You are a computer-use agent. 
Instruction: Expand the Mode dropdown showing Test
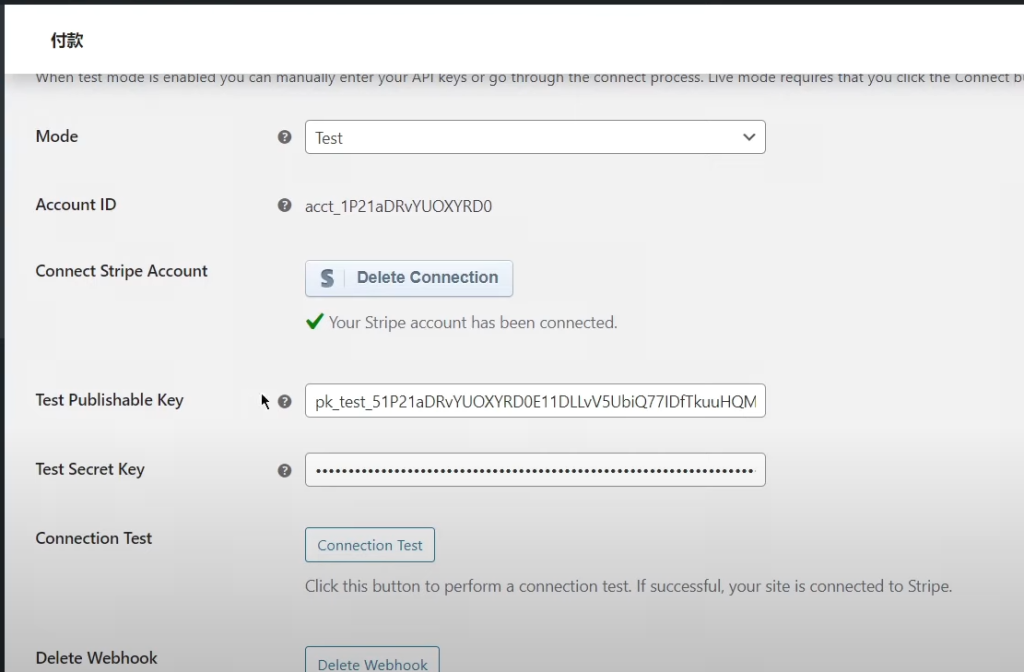coord(535,138)
